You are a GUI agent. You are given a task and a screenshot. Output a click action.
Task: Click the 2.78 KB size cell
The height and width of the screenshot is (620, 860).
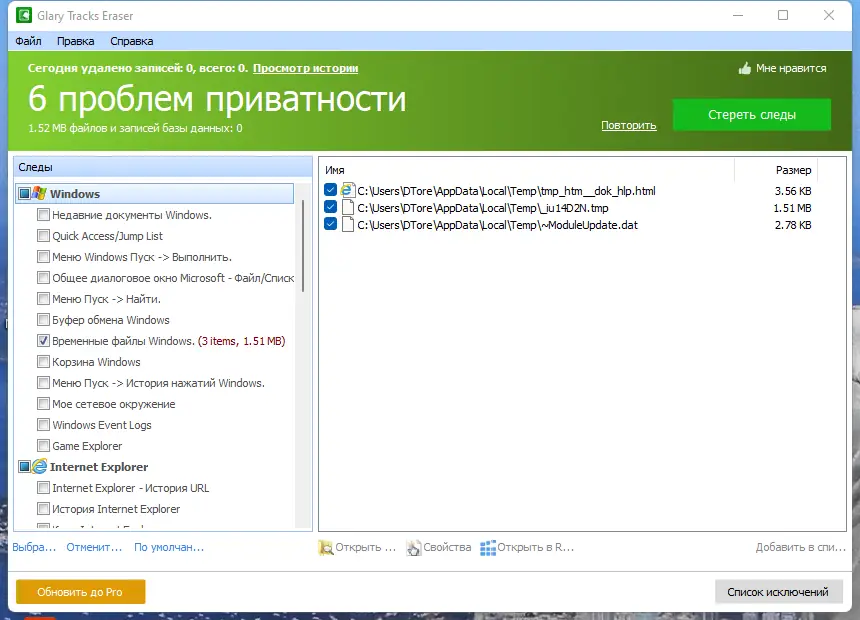pos(793,225)
